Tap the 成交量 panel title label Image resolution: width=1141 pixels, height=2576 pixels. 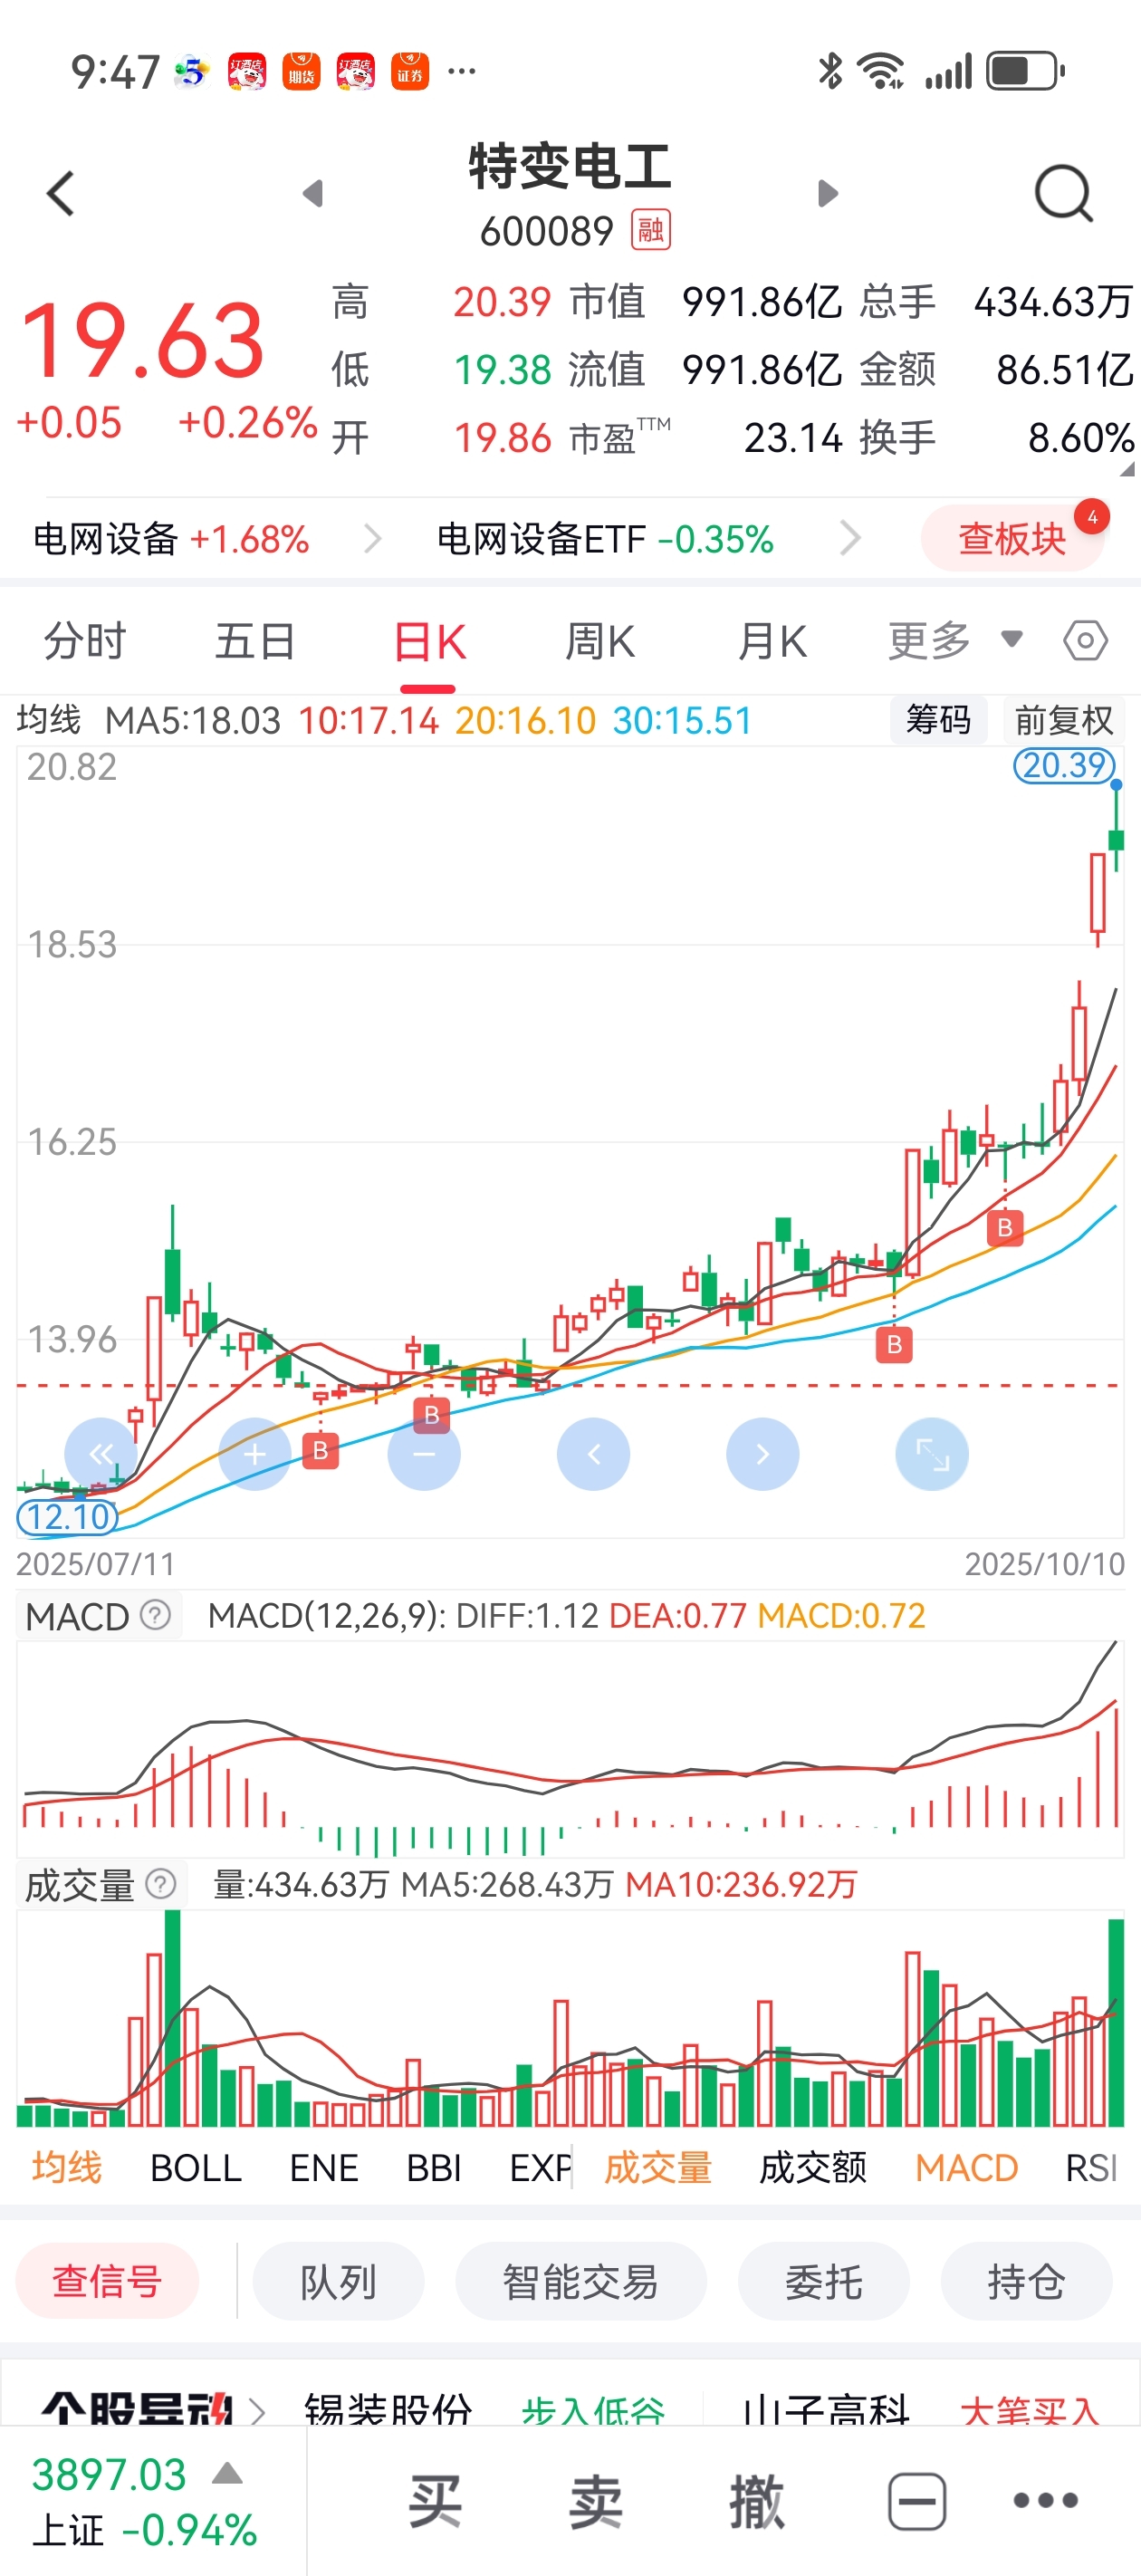tap(80, 1885)
